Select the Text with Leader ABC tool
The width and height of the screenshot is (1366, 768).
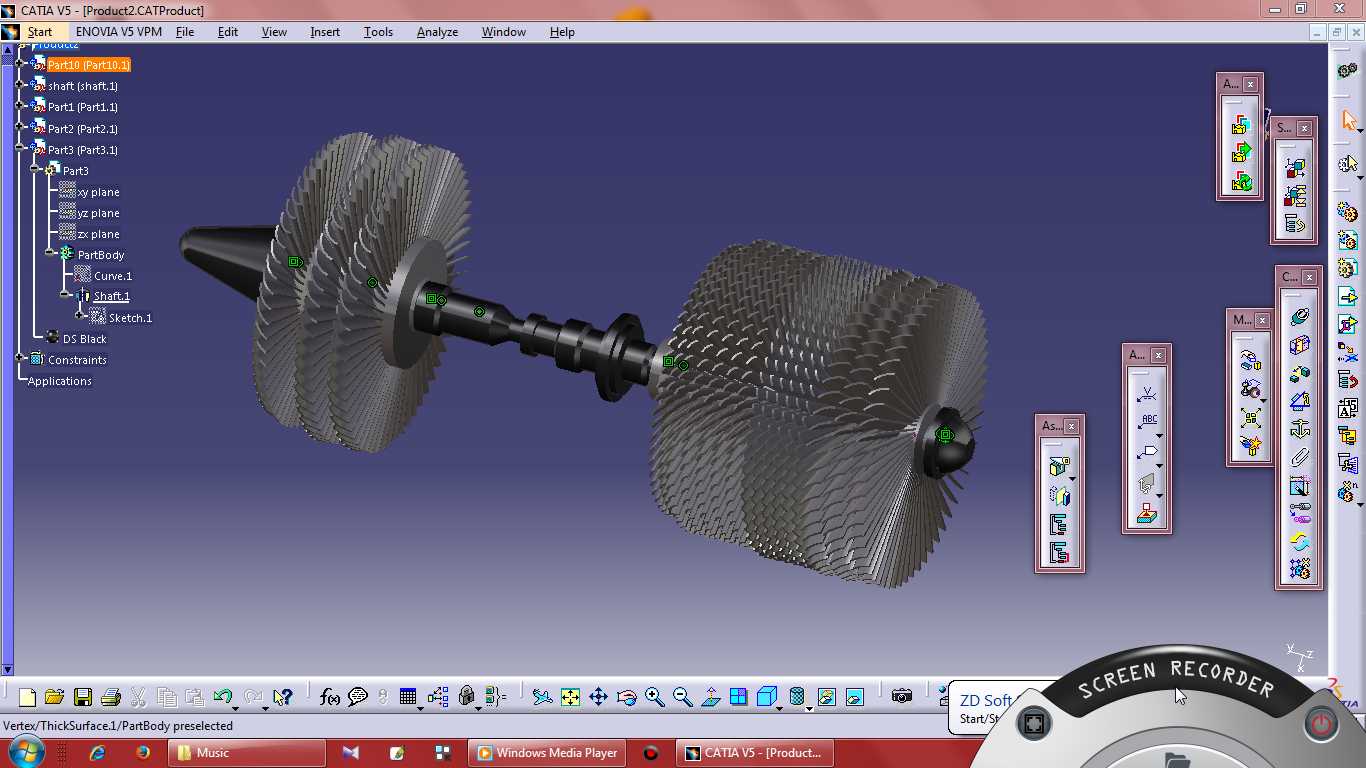tap(1147, 422)
